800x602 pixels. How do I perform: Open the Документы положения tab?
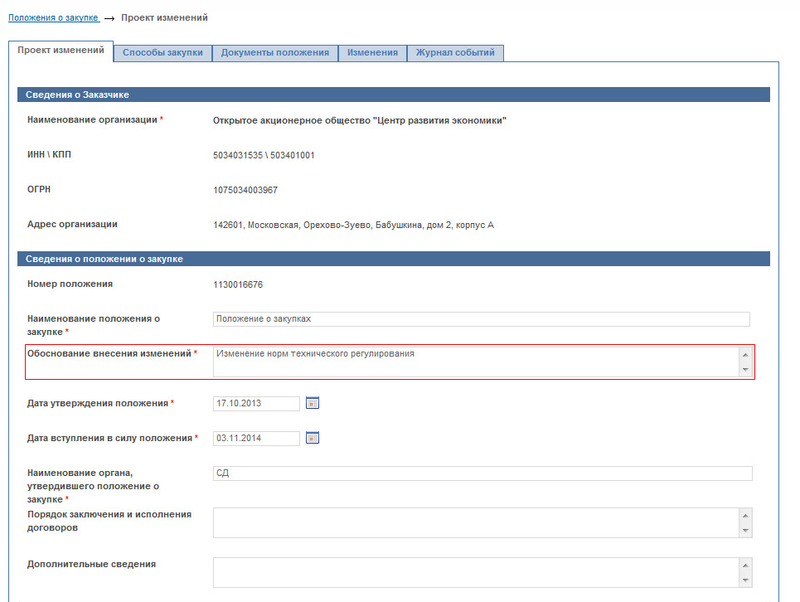point(275,53)
